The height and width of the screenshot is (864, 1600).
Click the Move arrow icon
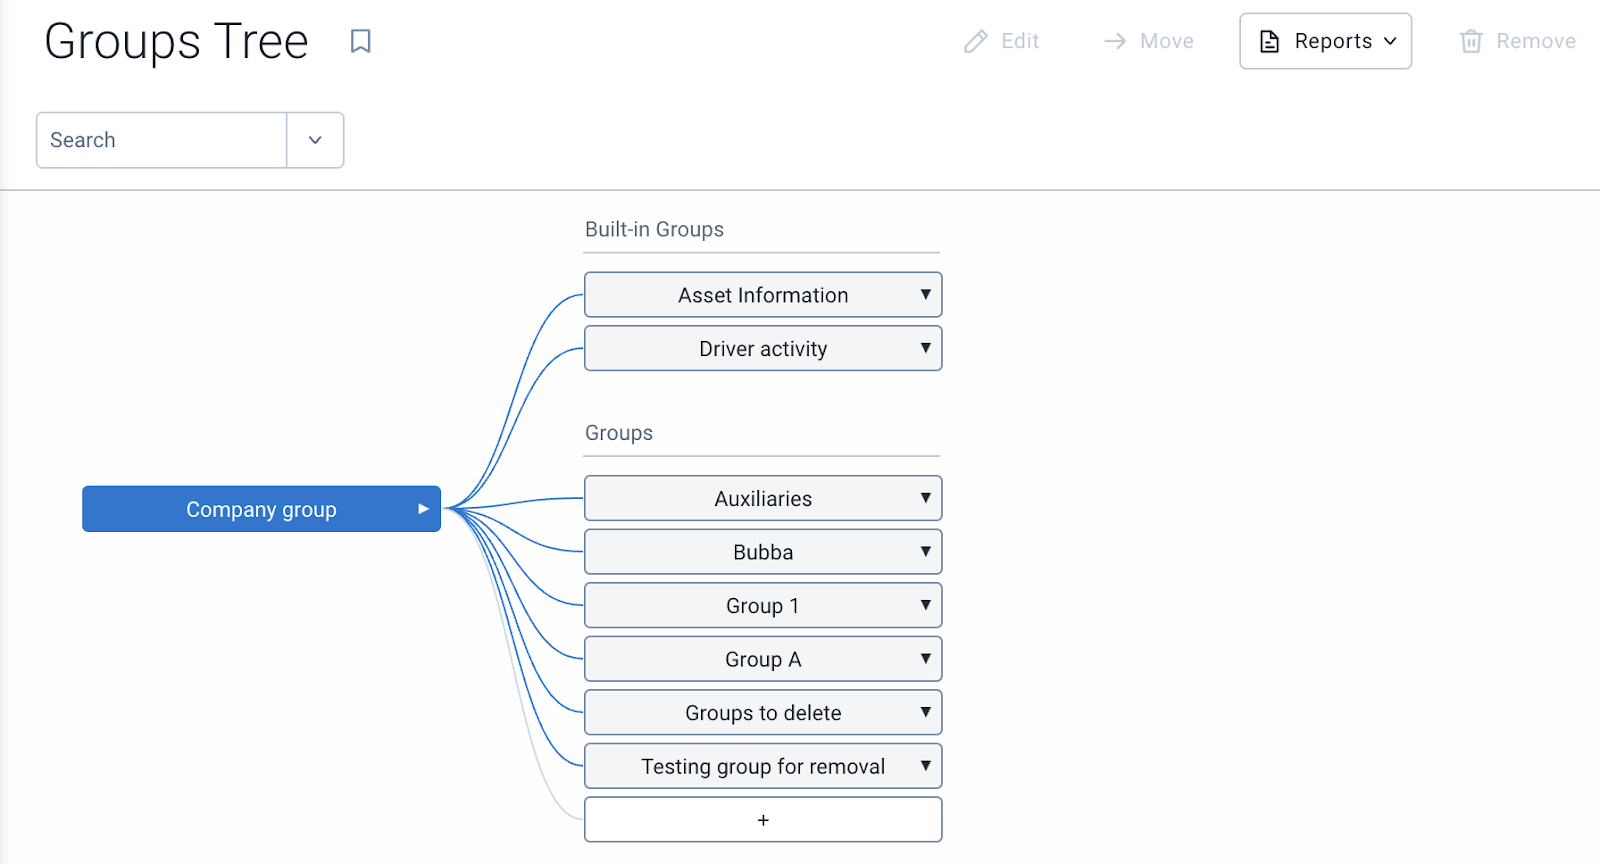pyautogui.click(x=1115, y=41)
